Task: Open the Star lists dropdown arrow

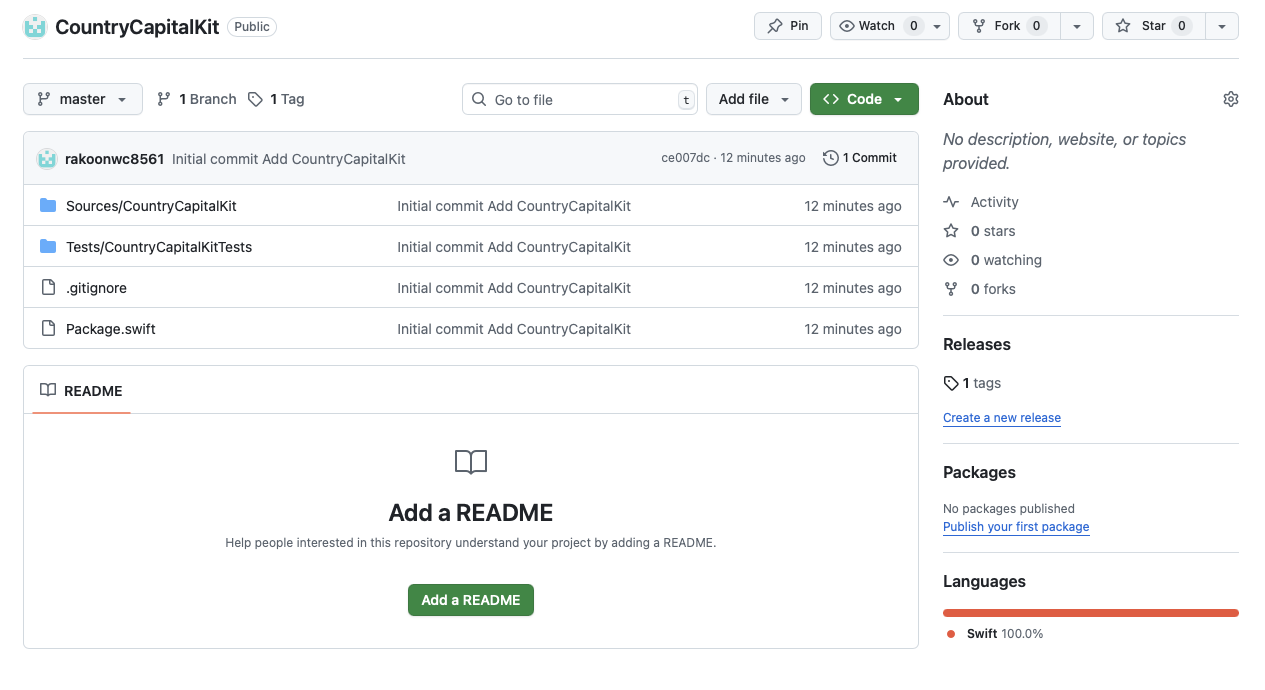Action: point(1222,26)
